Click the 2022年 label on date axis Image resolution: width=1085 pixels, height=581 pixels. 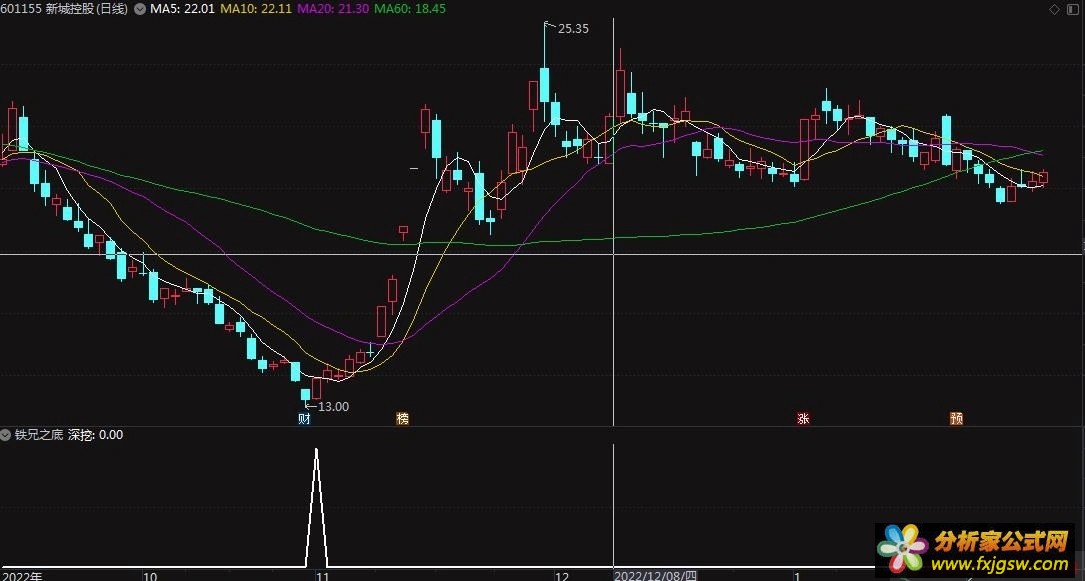click(x=22, y=575)
